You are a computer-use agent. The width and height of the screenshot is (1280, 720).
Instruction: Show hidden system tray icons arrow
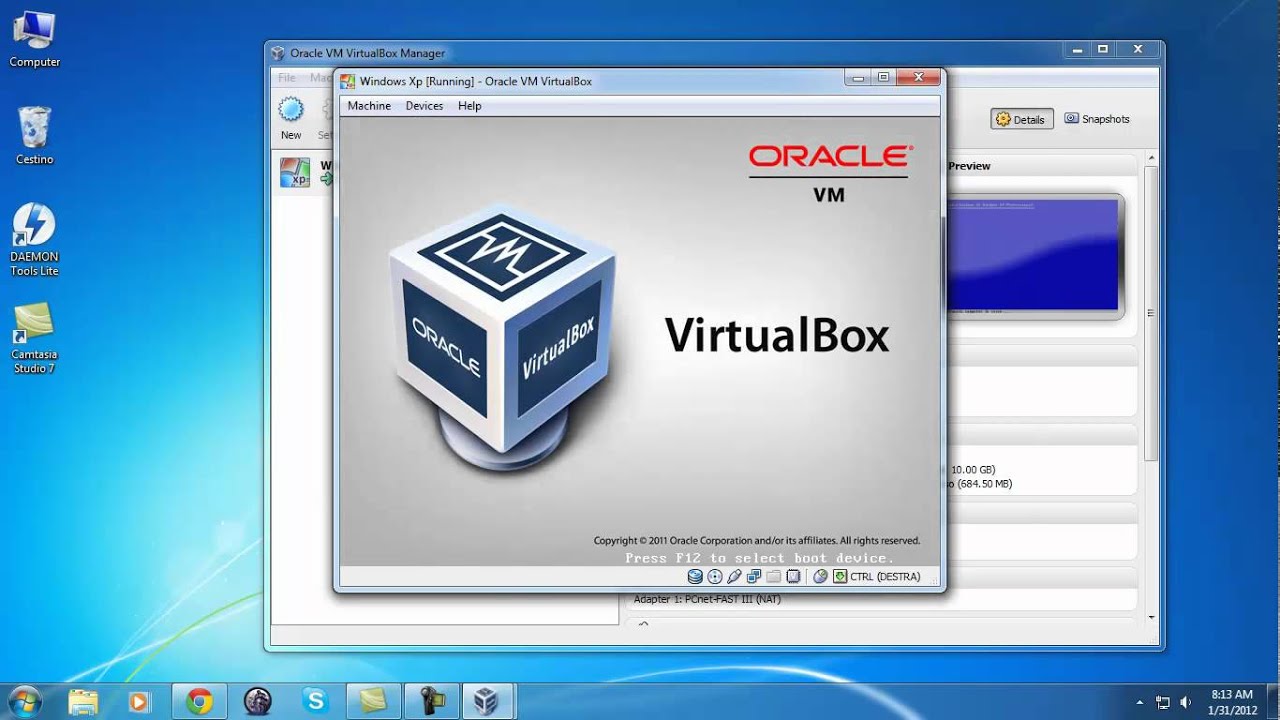(1140, 702)
